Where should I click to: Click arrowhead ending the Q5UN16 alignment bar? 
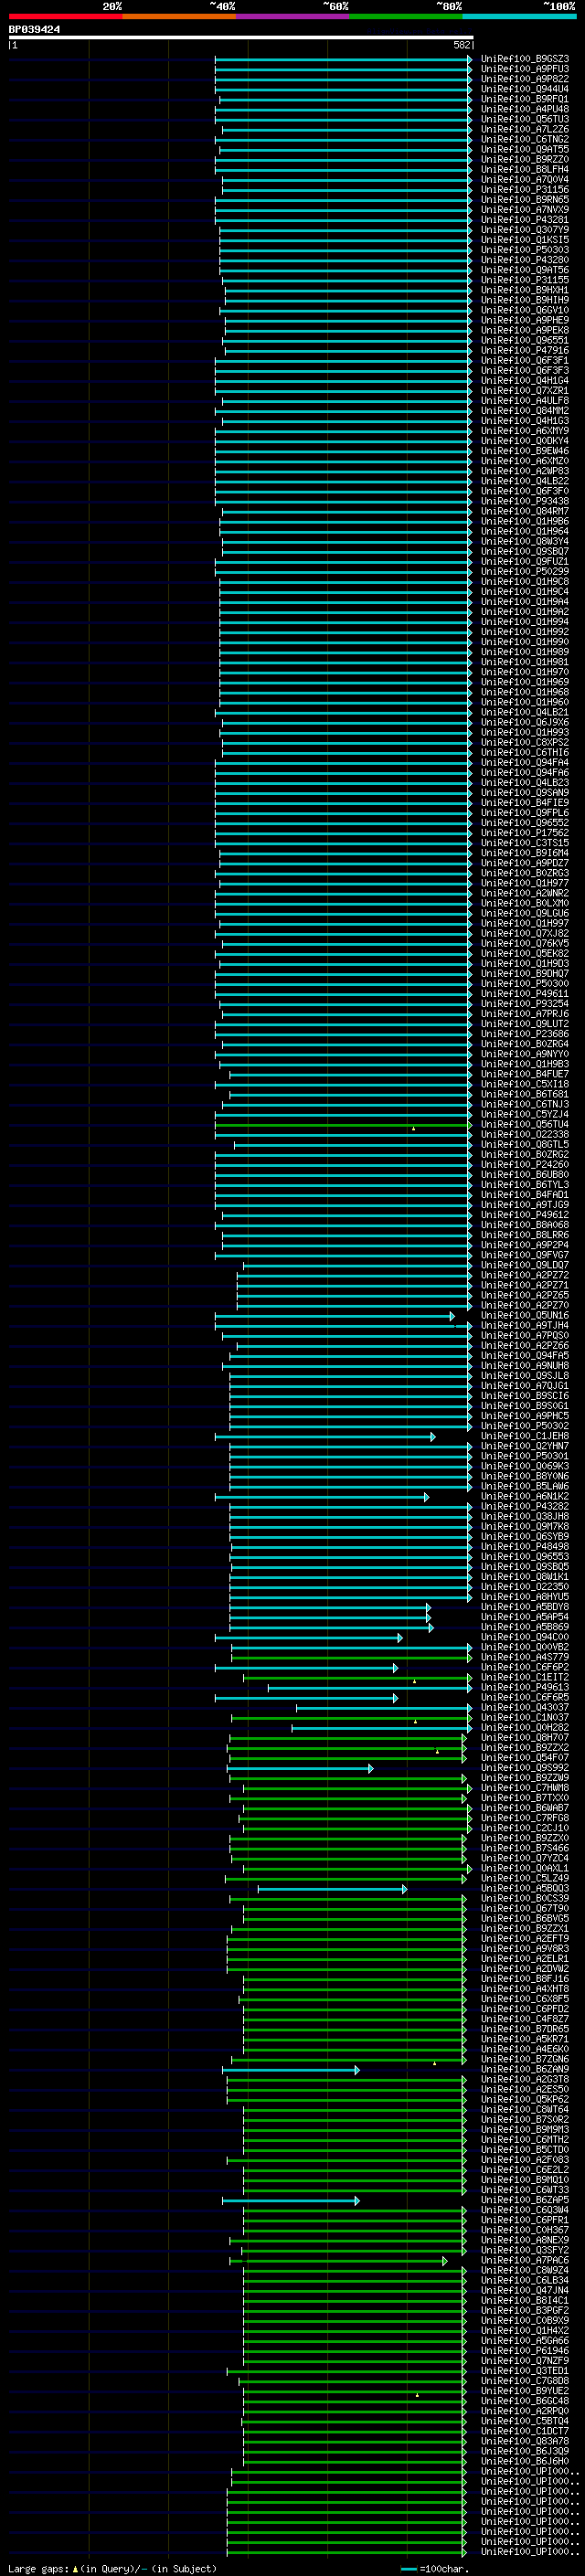[452, 1316]
